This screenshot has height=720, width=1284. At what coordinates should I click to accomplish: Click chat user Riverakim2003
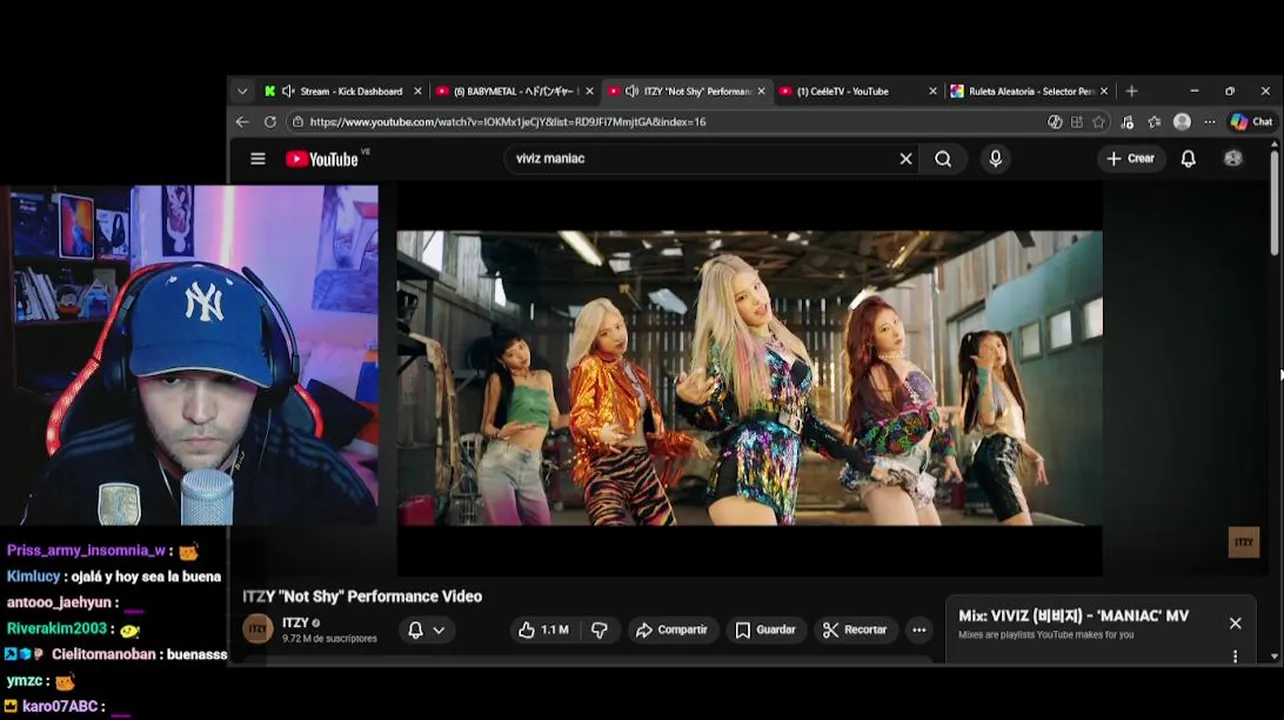click(56, 629)
